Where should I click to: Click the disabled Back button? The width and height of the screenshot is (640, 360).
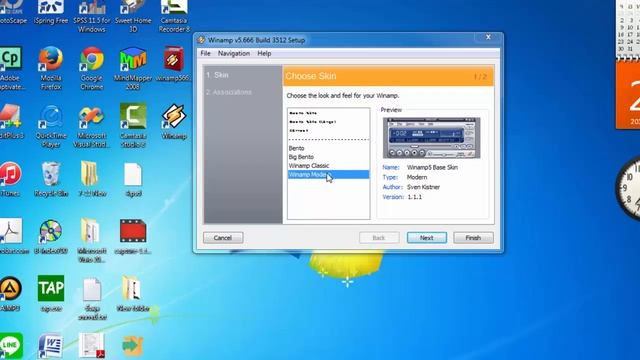click(x=379, y=238)
